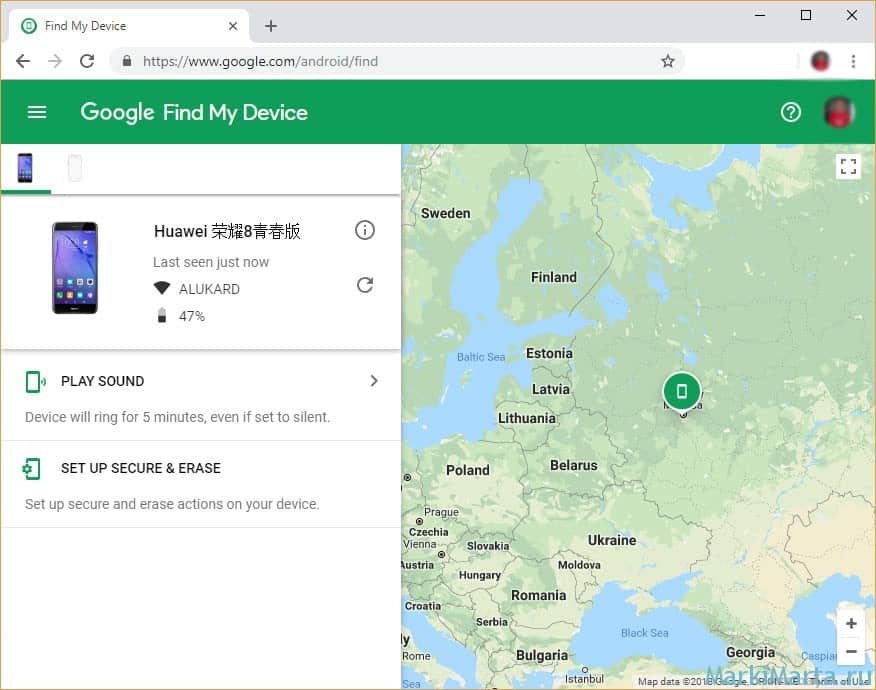Zoom out on the map
This screenshot has width=876, height=690.
click(x=851, y=652)
